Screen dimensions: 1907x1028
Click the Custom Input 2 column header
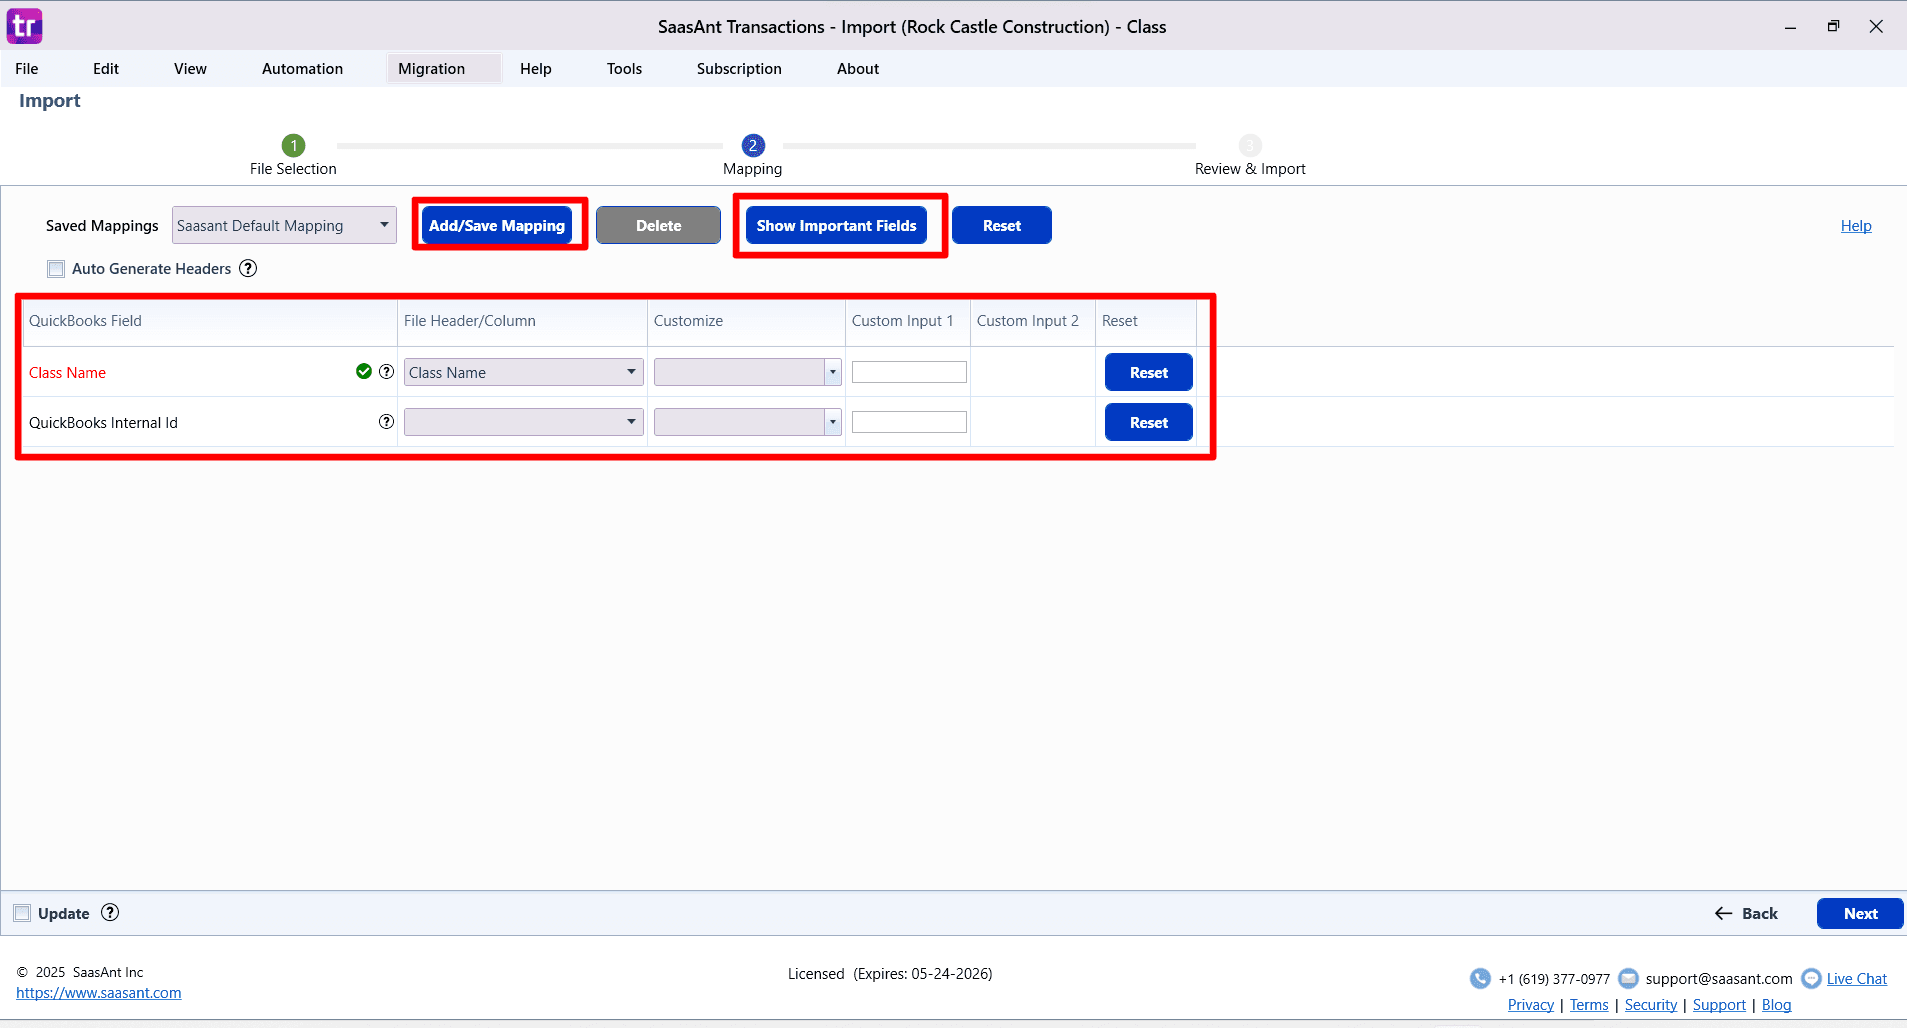click(1033, 321)
